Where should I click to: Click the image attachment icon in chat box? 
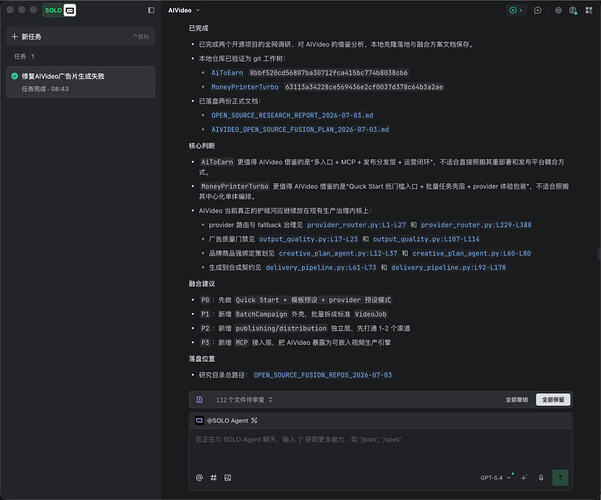[228, 478]
